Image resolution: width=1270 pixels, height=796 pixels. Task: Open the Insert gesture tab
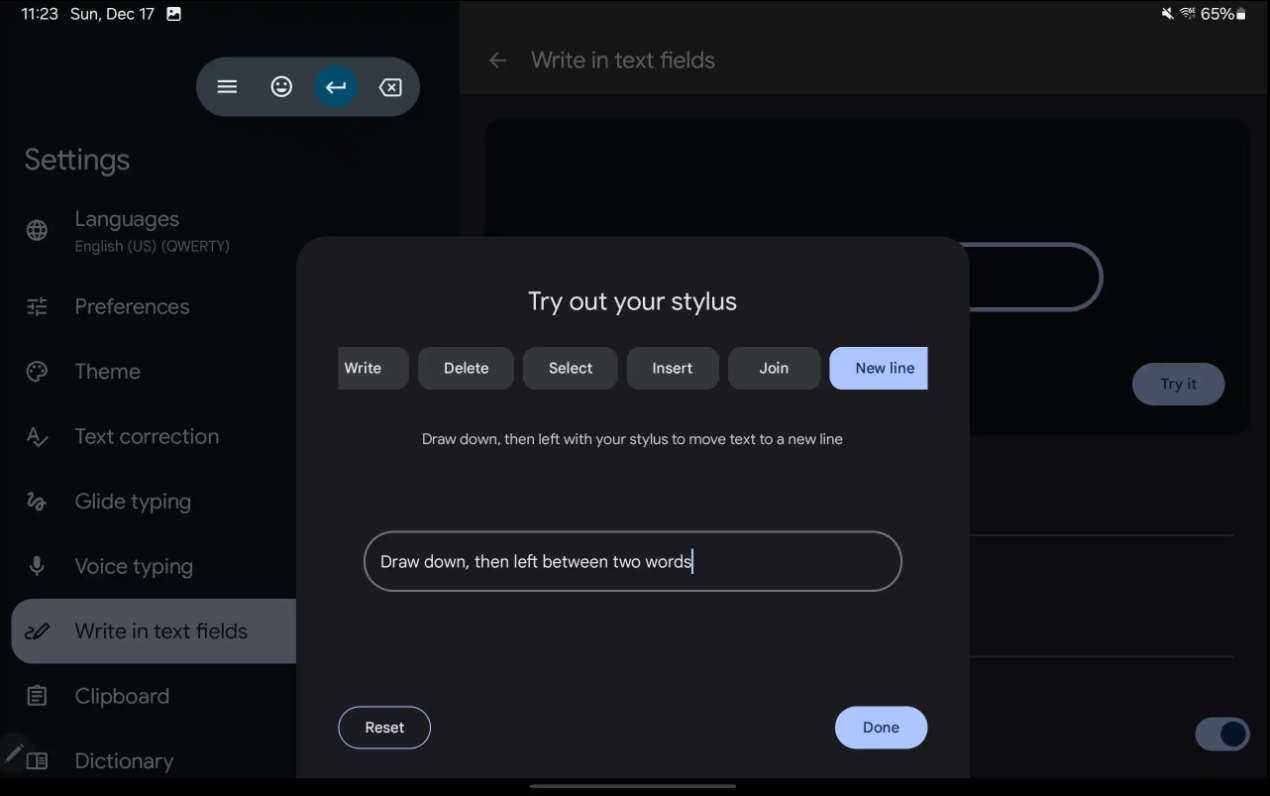coord(672,368)
